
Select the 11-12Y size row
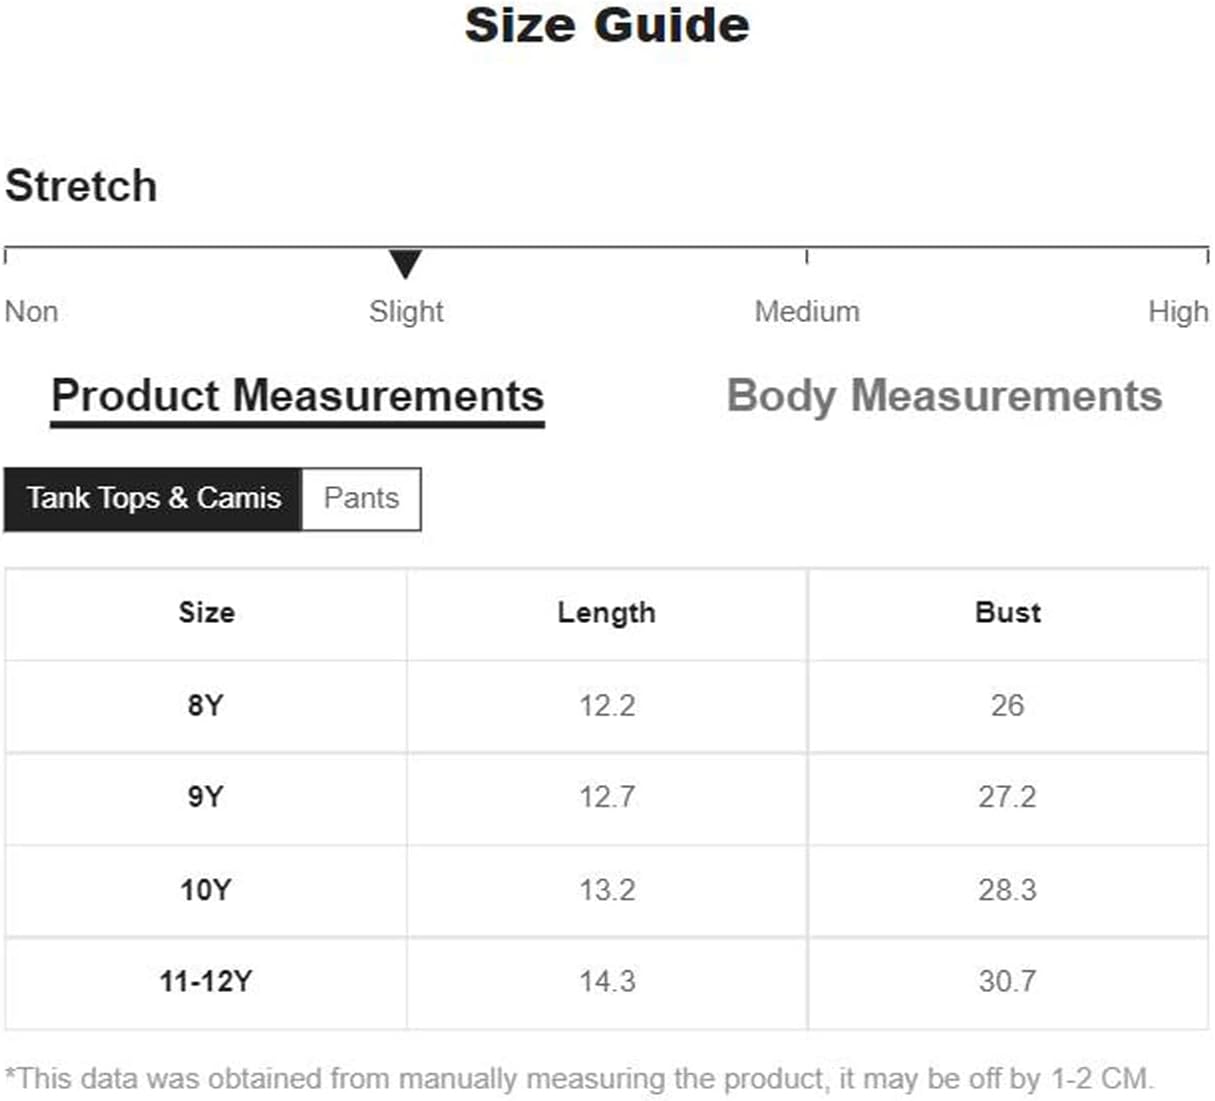tap(607, 982)
